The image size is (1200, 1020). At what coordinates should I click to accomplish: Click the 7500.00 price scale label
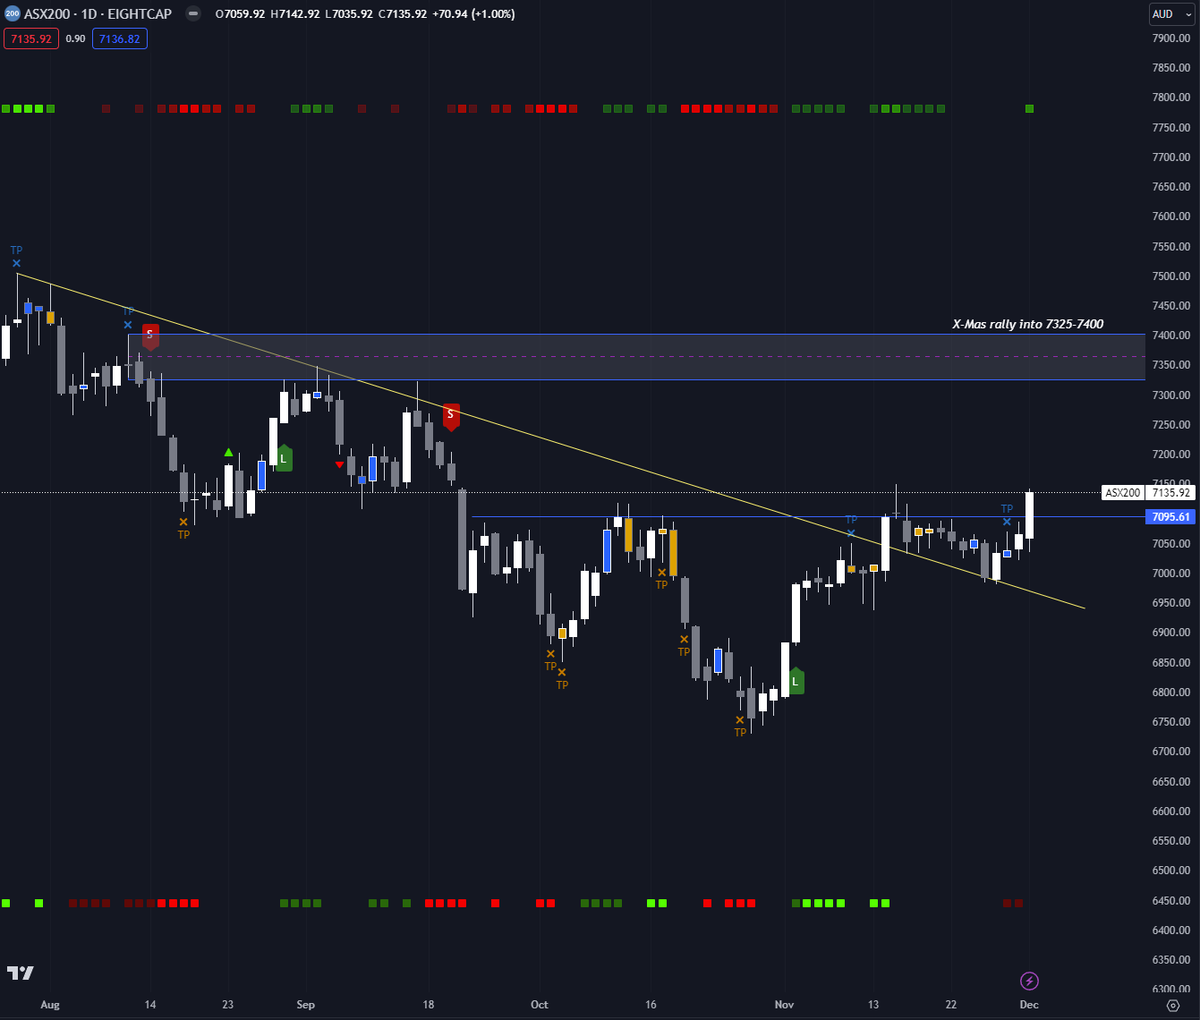pyautogui.click(x=1171, y=276)
